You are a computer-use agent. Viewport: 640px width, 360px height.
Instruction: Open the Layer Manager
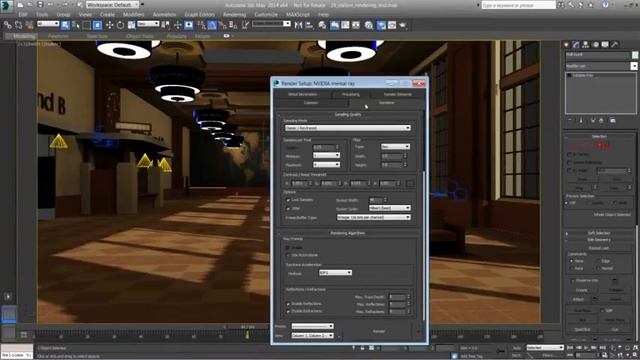point(322,25)
